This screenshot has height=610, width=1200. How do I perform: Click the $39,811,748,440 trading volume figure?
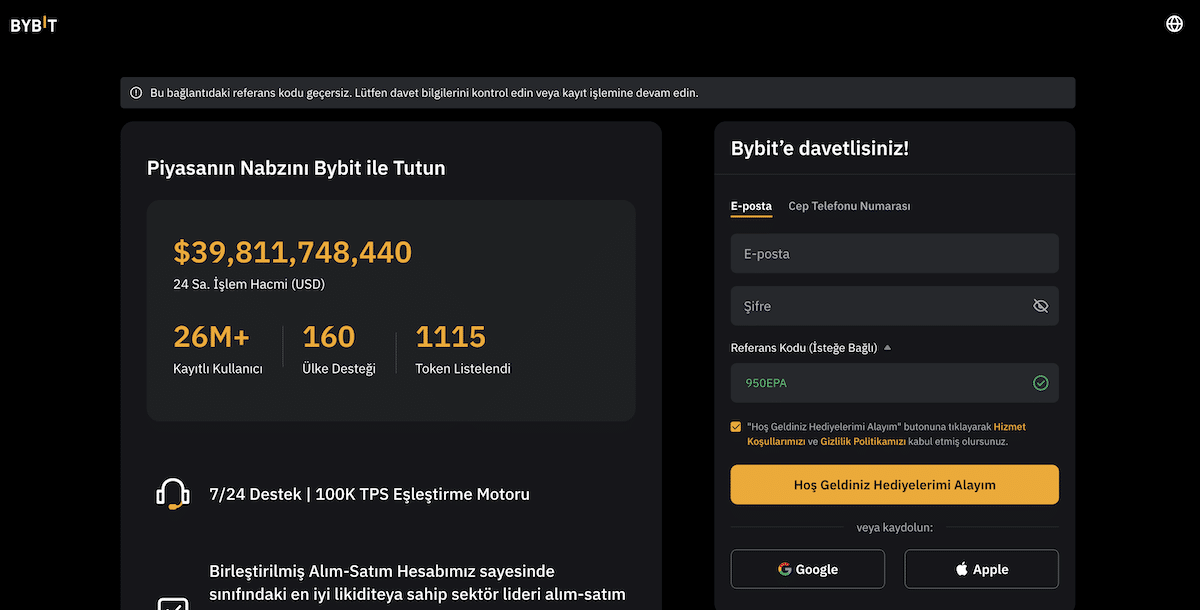(x=292, y=252)
